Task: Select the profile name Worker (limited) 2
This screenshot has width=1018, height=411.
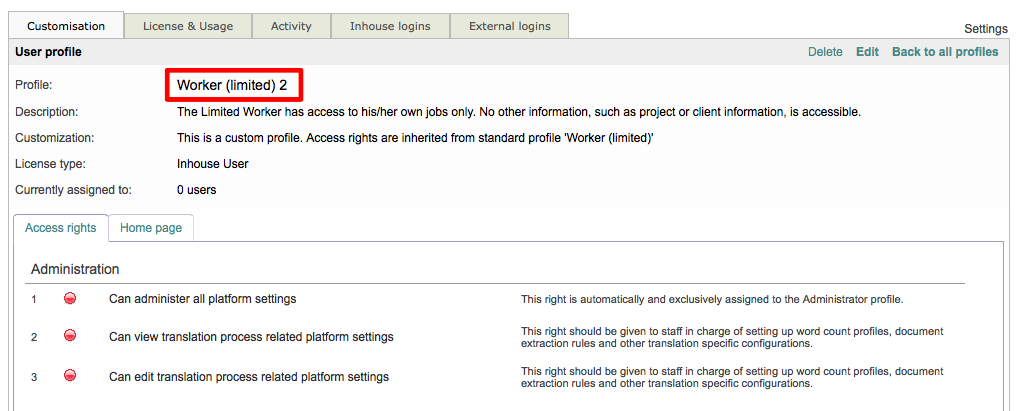Action: [232, 86]
